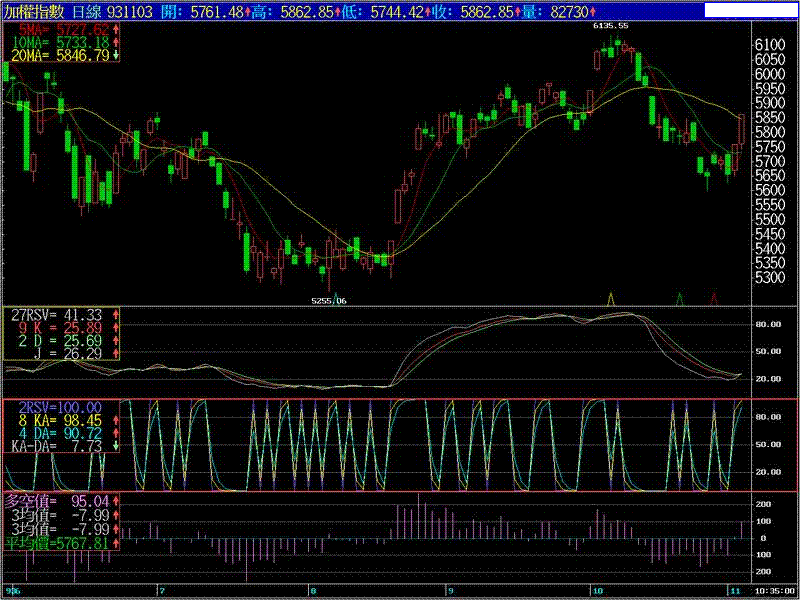The height and width of the screenshot is (600, 800).
Task: Click the green triangle signal marker
Action: [680, 298]
